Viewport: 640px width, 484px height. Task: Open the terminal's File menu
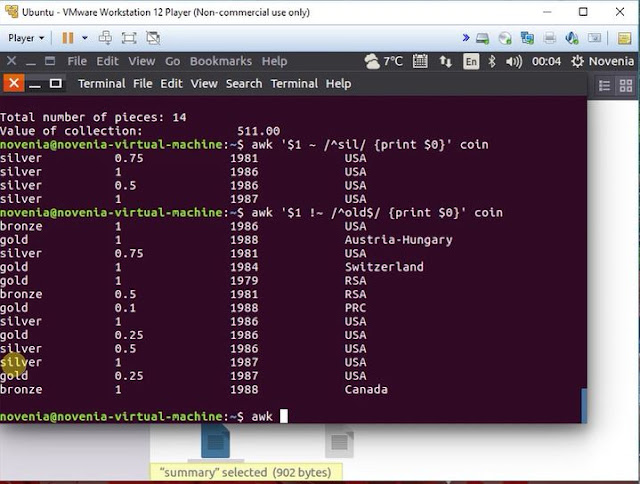click(x=142, y=84)
